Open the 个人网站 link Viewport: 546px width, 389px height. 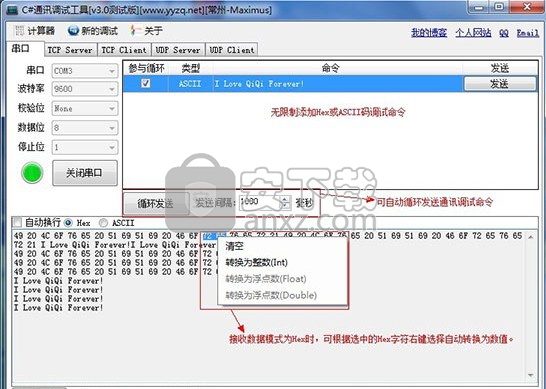tap(473, 33)
